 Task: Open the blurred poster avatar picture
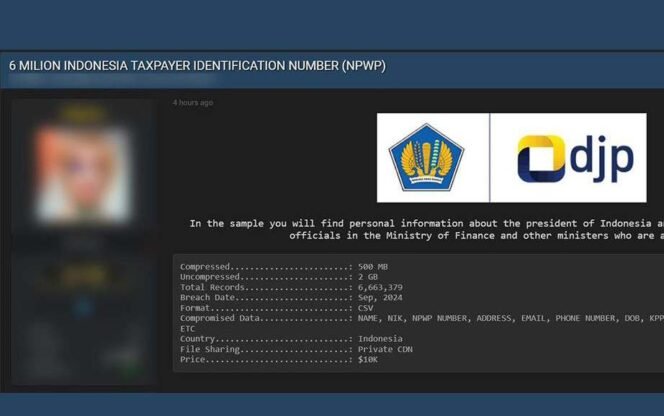point(84,165)
